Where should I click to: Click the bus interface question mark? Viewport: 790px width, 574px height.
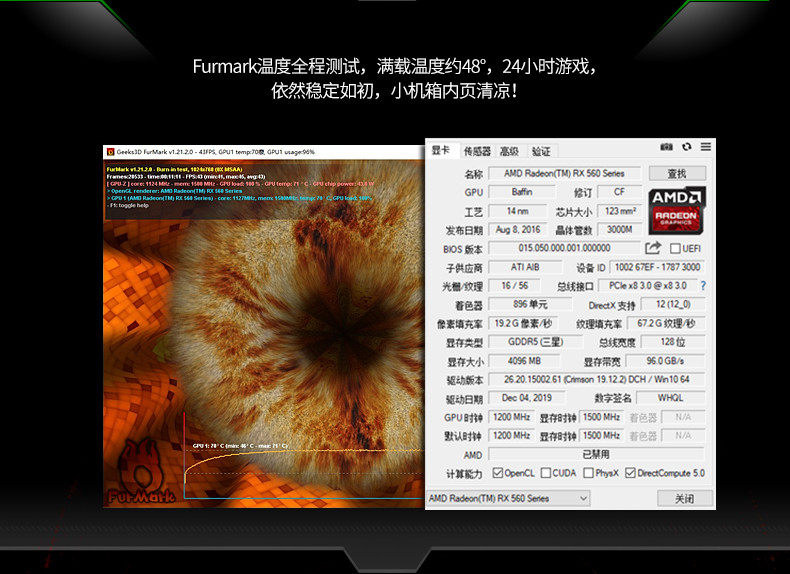pos(703,286)
